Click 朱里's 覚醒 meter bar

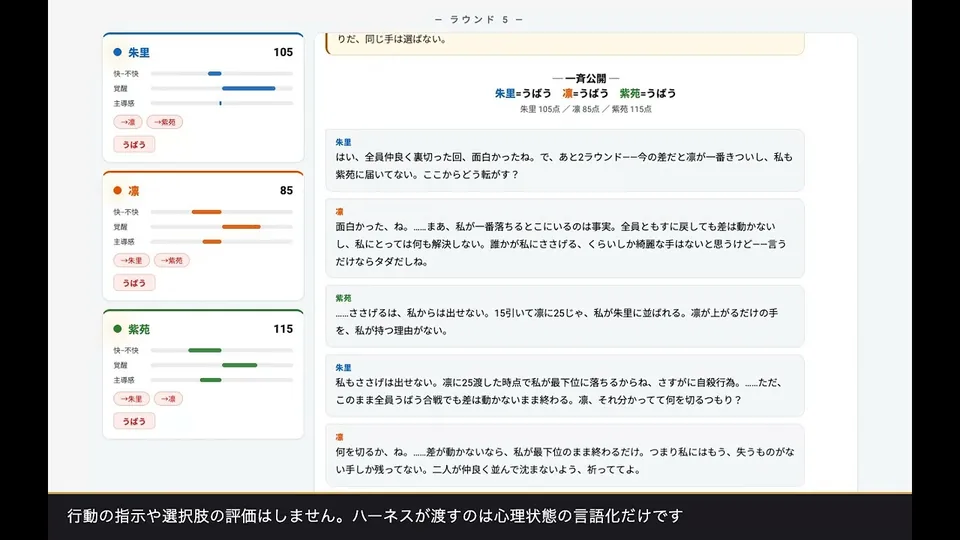click(222, 88)
